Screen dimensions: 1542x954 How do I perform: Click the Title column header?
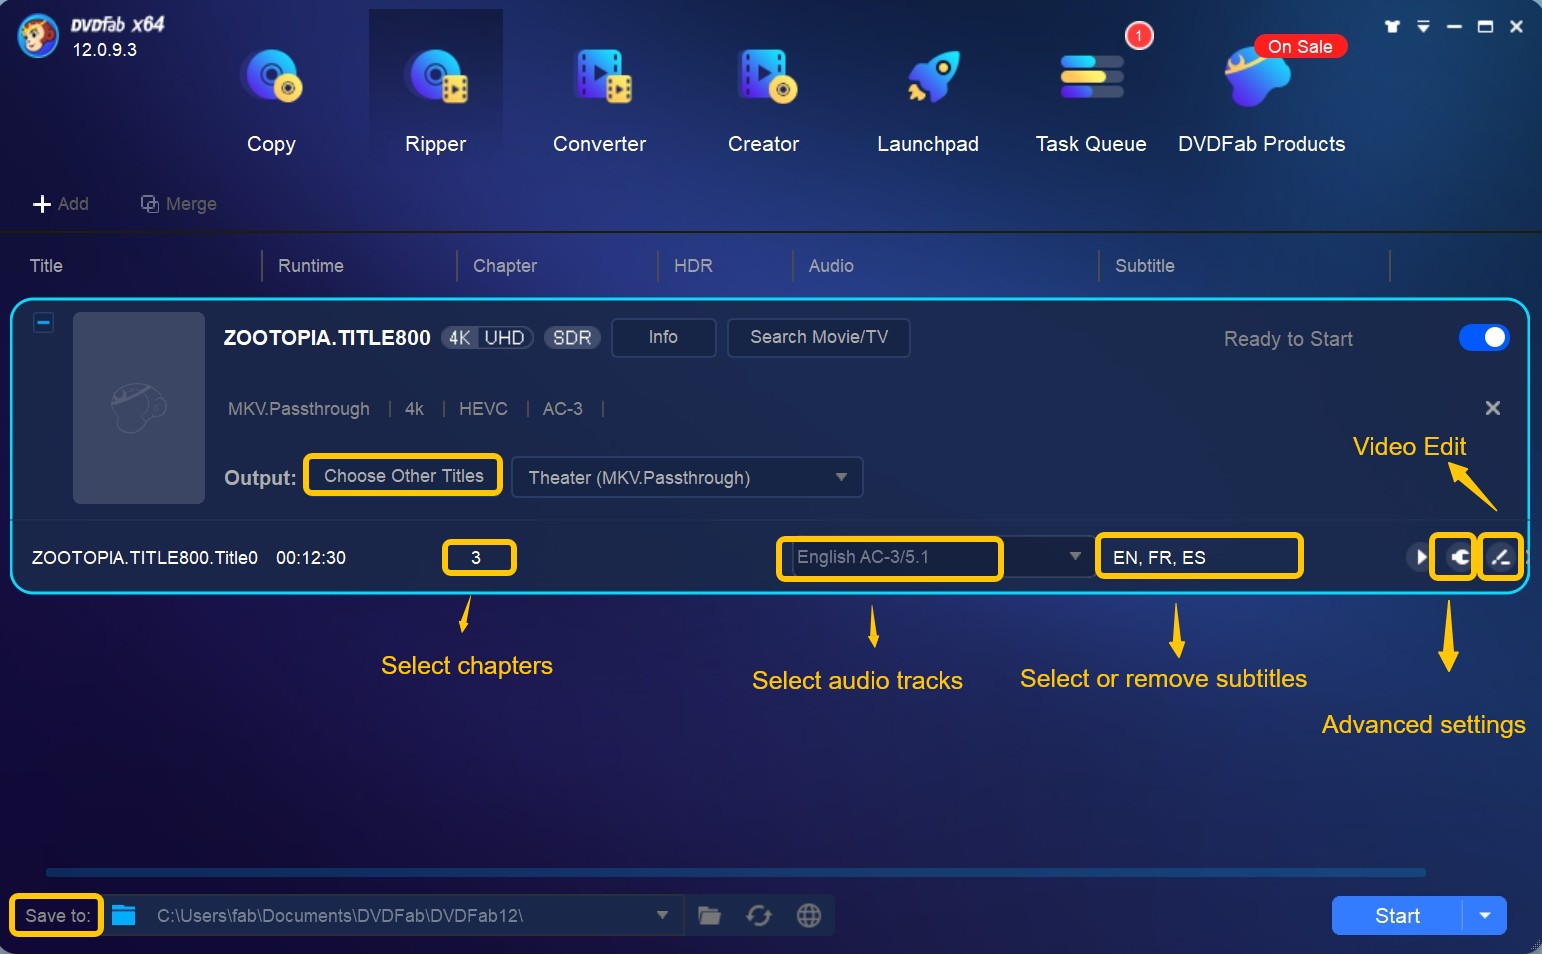[46, 266]
